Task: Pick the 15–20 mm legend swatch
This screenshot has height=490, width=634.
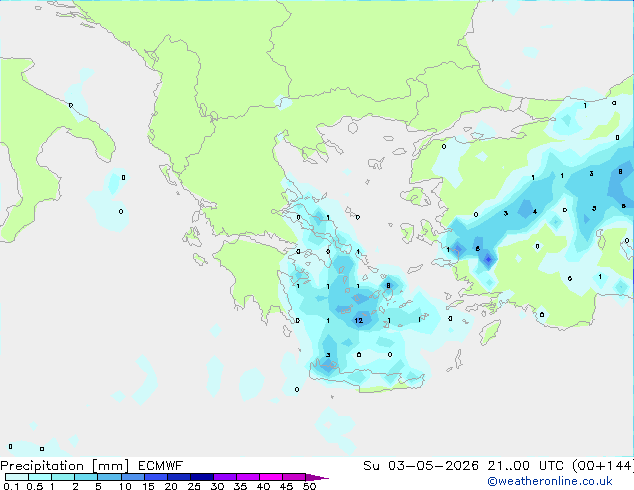Action: [x=156, y=477]
